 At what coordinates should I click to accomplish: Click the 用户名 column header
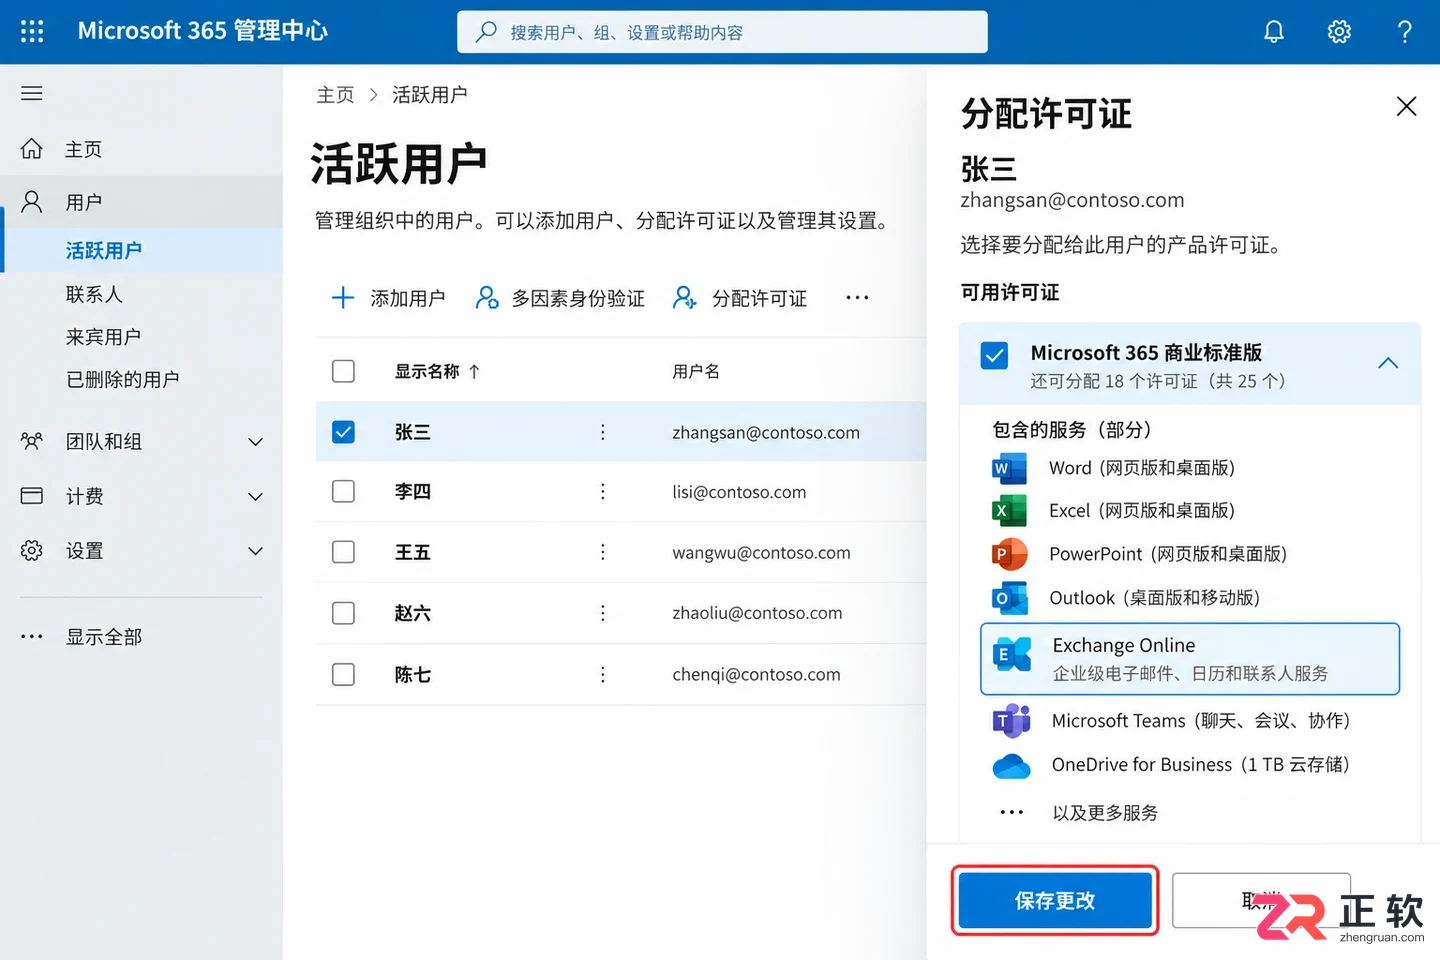point(696,372)
